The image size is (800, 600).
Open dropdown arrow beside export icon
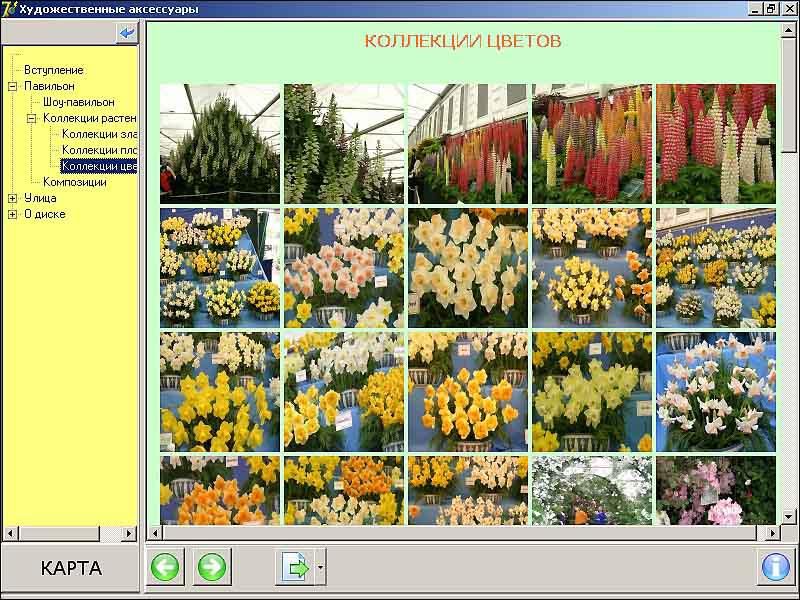coord(320,568)
